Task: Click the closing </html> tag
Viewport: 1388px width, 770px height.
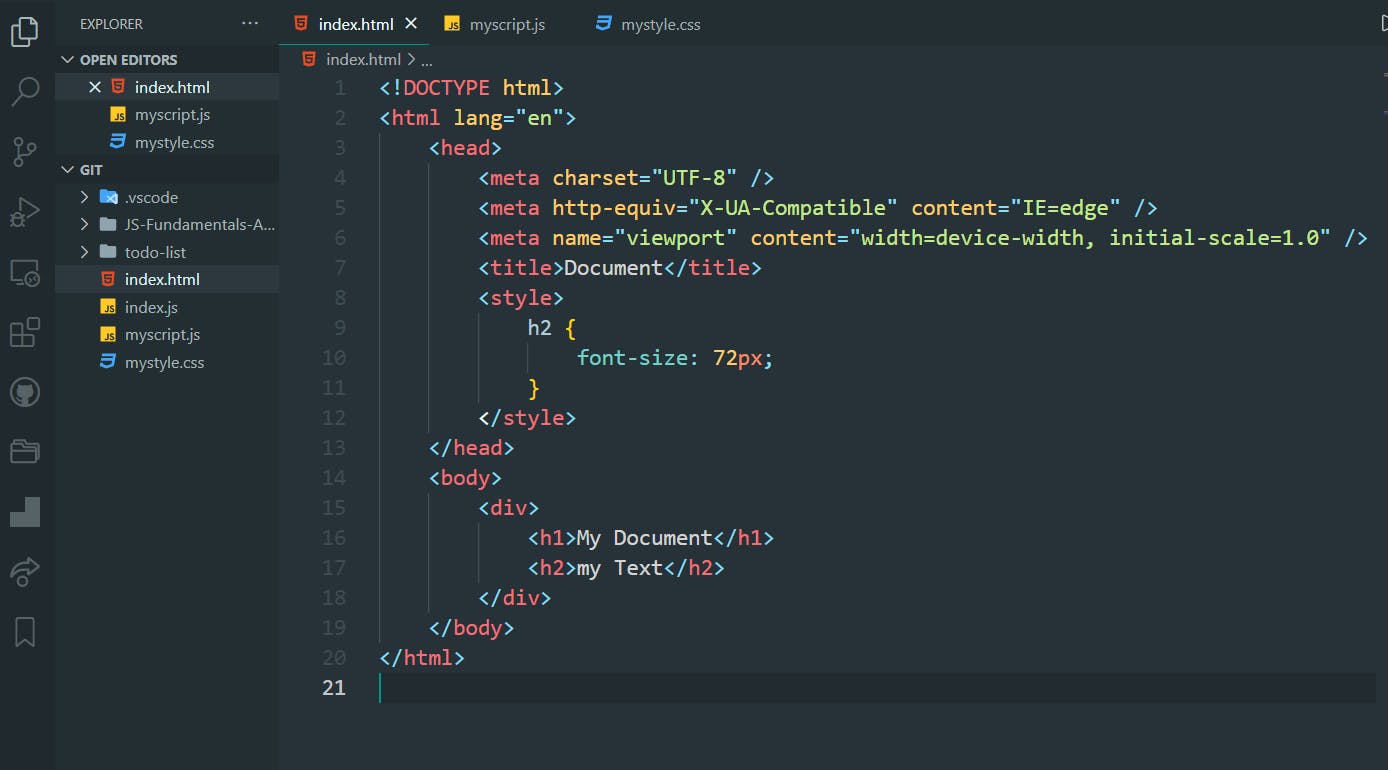Action: point(422,658)
